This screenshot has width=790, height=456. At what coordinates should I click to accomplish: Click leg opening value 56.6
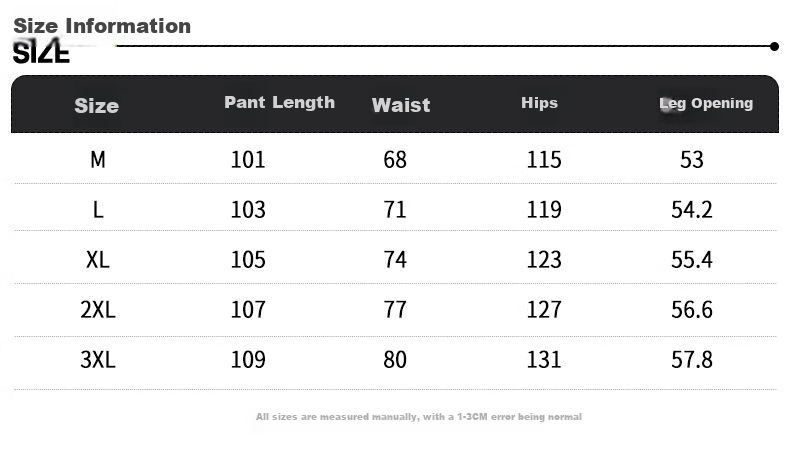[x=692, y=309]
